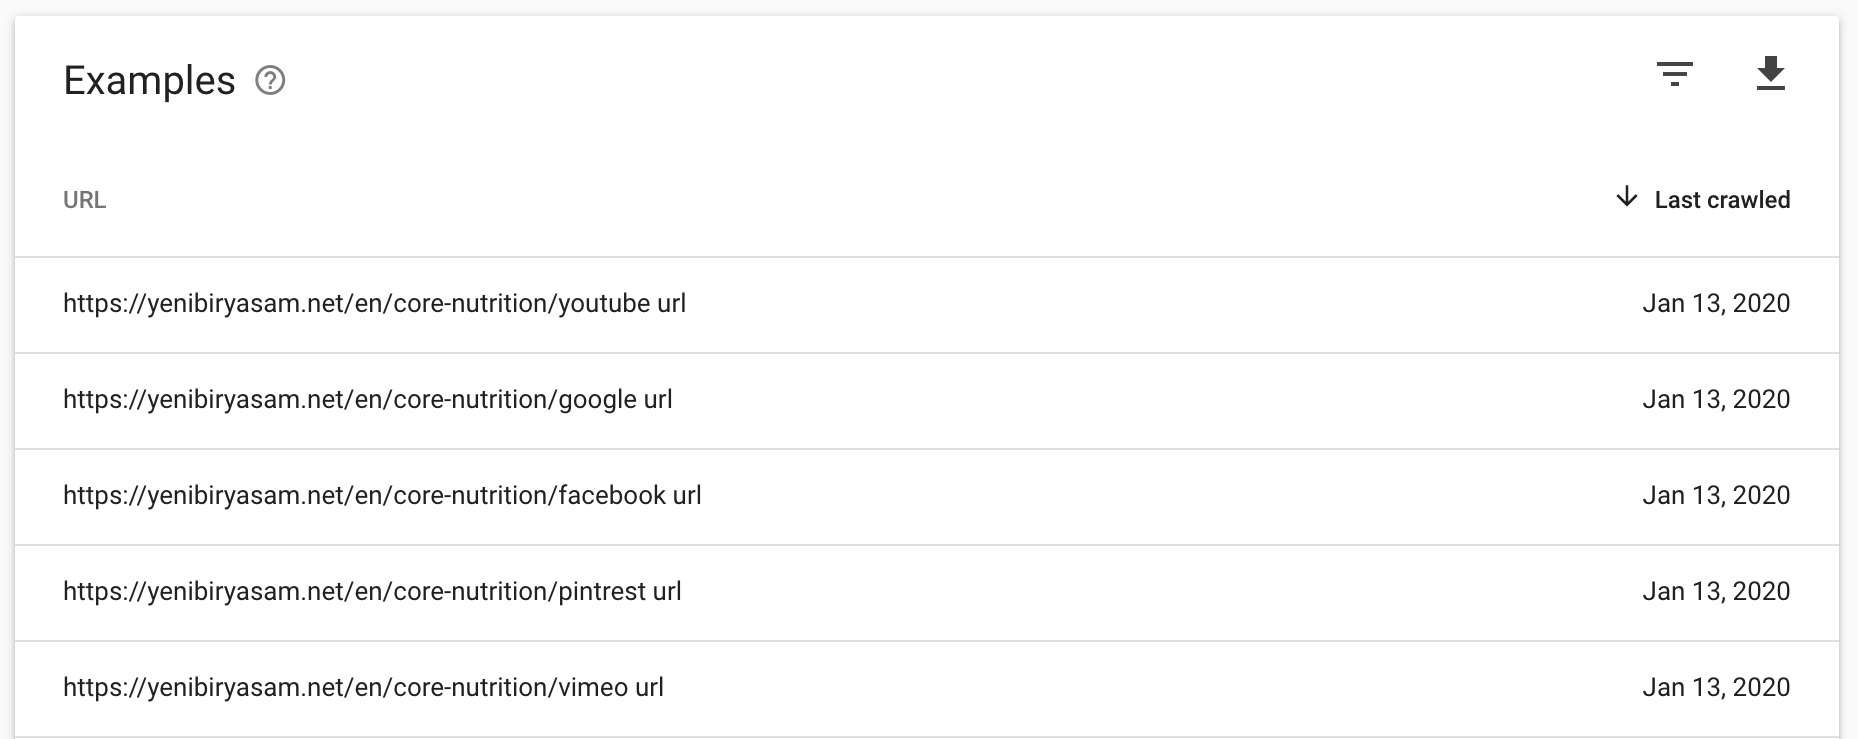Click the crawl date of the pintrest row

(1716, 592)
